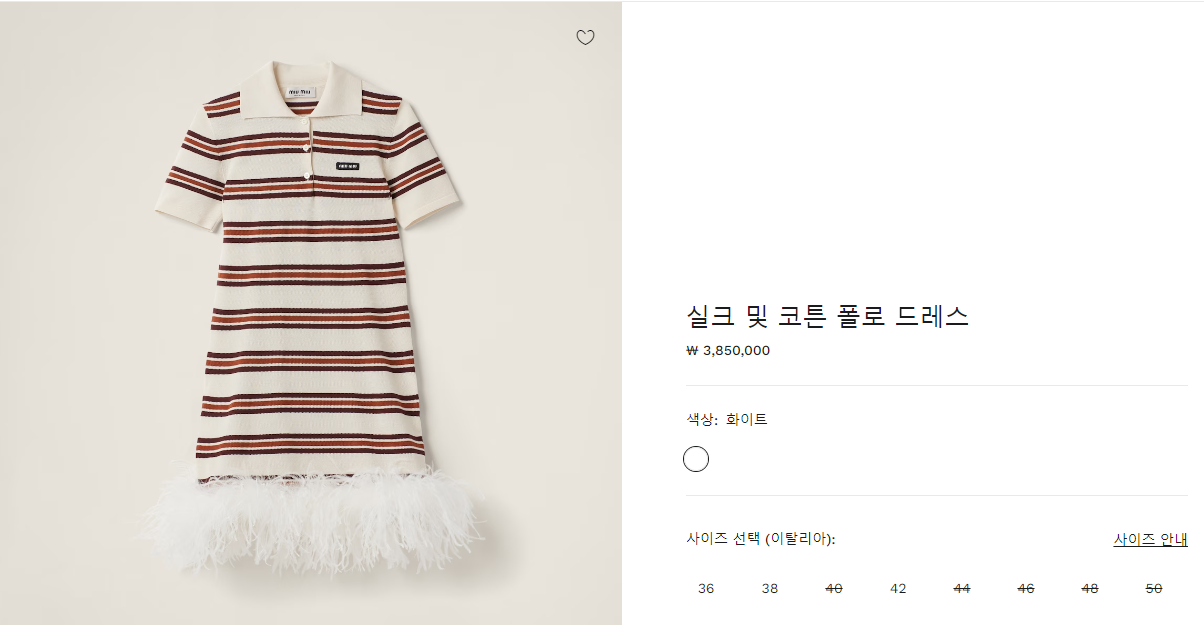The image size is (1204, 625).
Task: Click the 사이즈 선택 (이탈리아) label
Action: click(x=760, y=539)
